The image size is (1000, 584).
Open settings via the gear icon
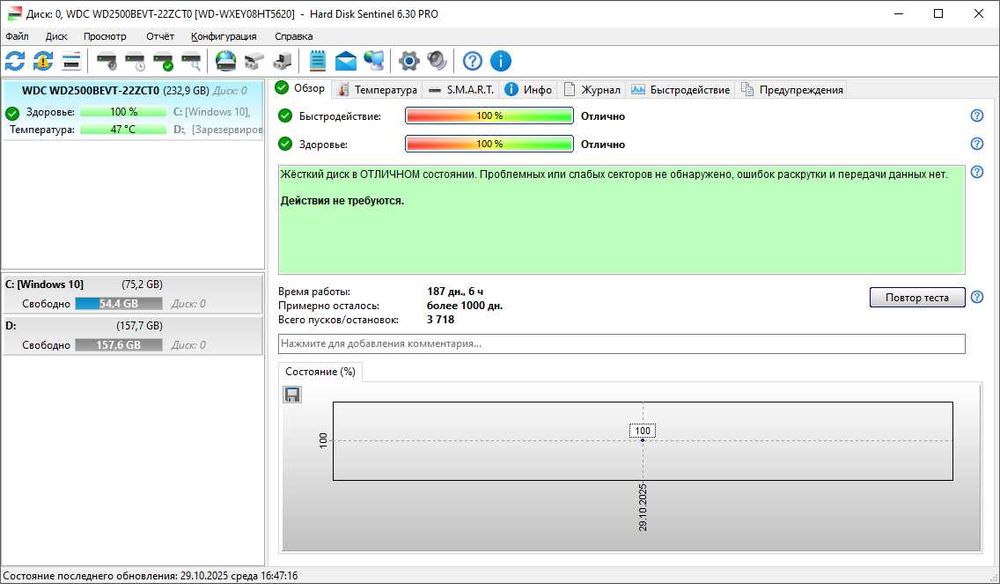click(x=409, y=61)
